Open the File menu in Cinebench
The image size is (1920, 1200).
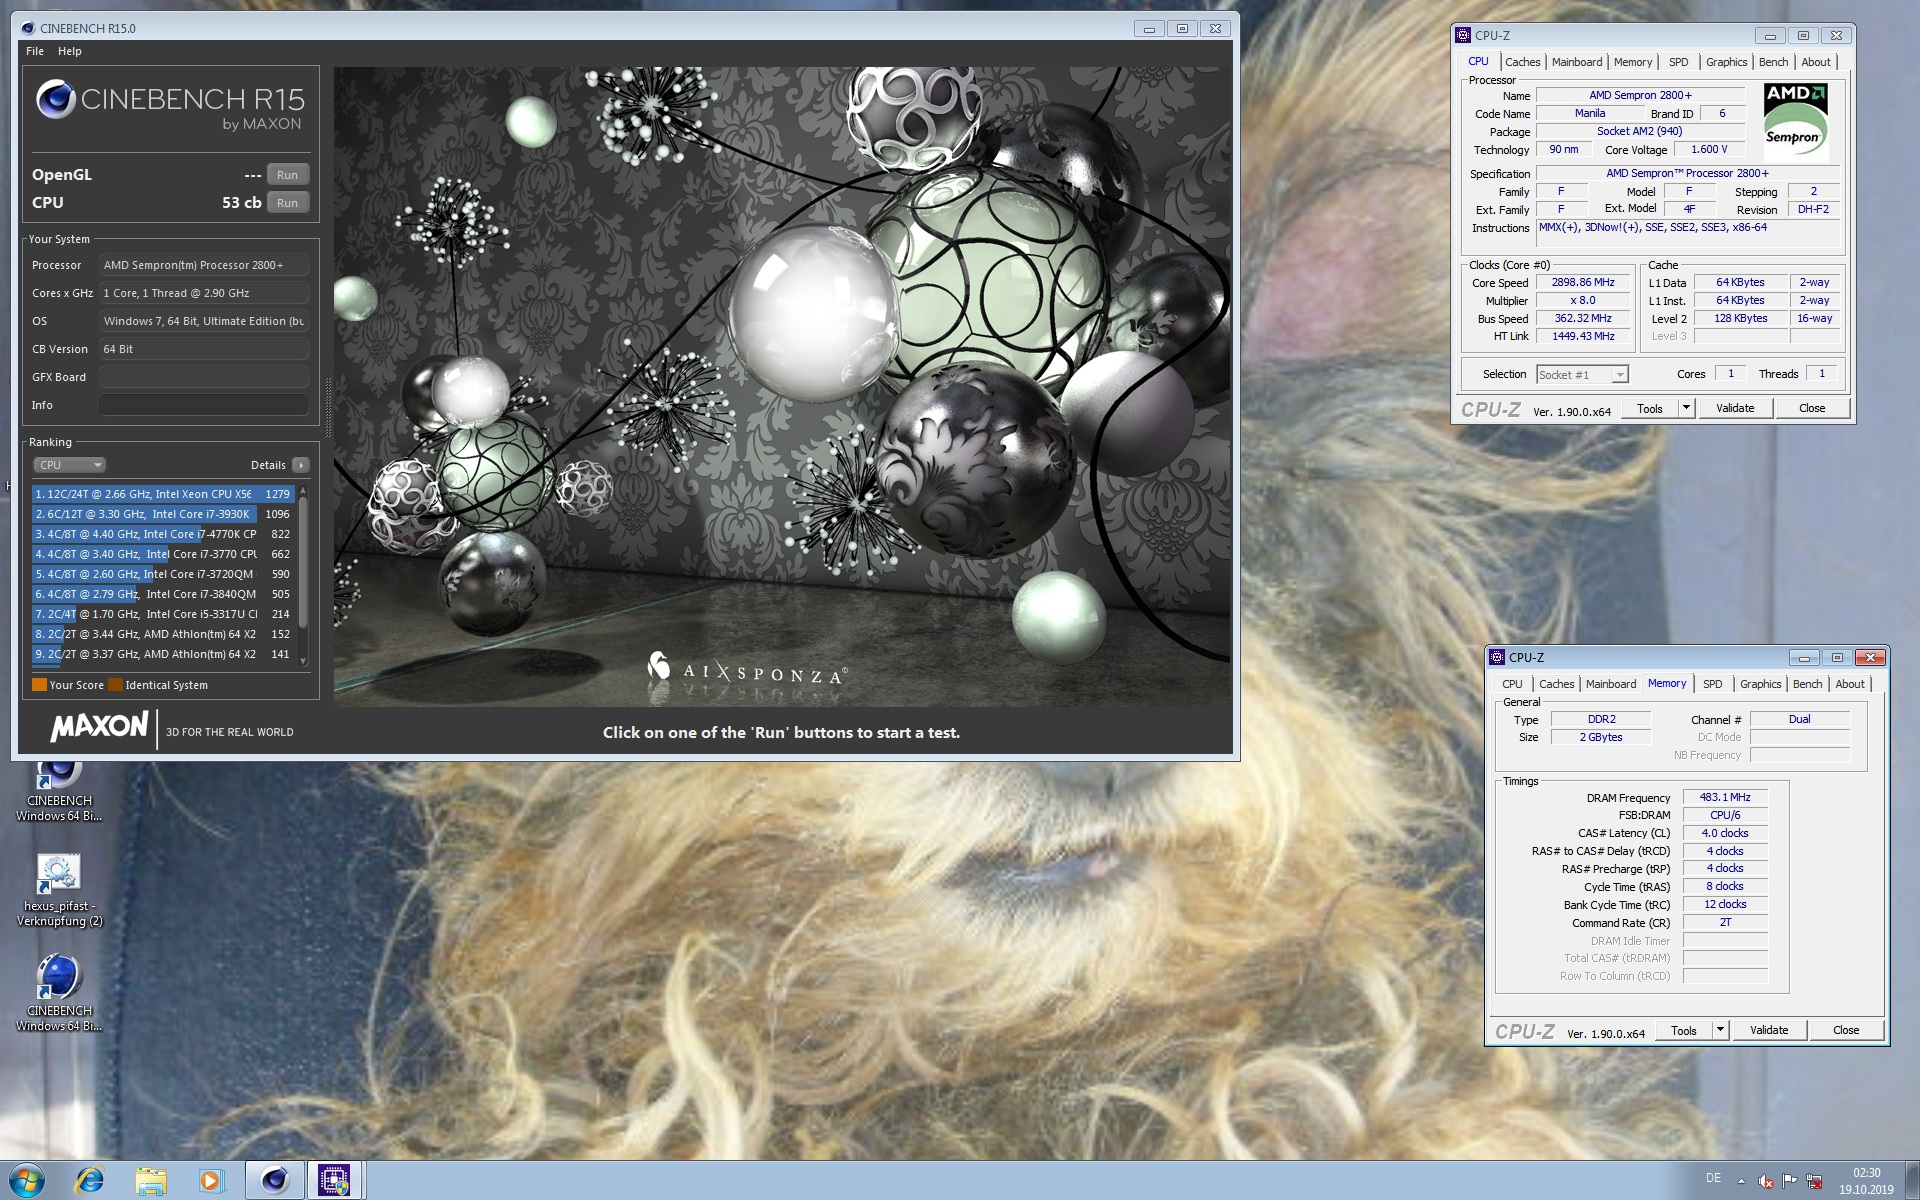(x=35, y=51)
